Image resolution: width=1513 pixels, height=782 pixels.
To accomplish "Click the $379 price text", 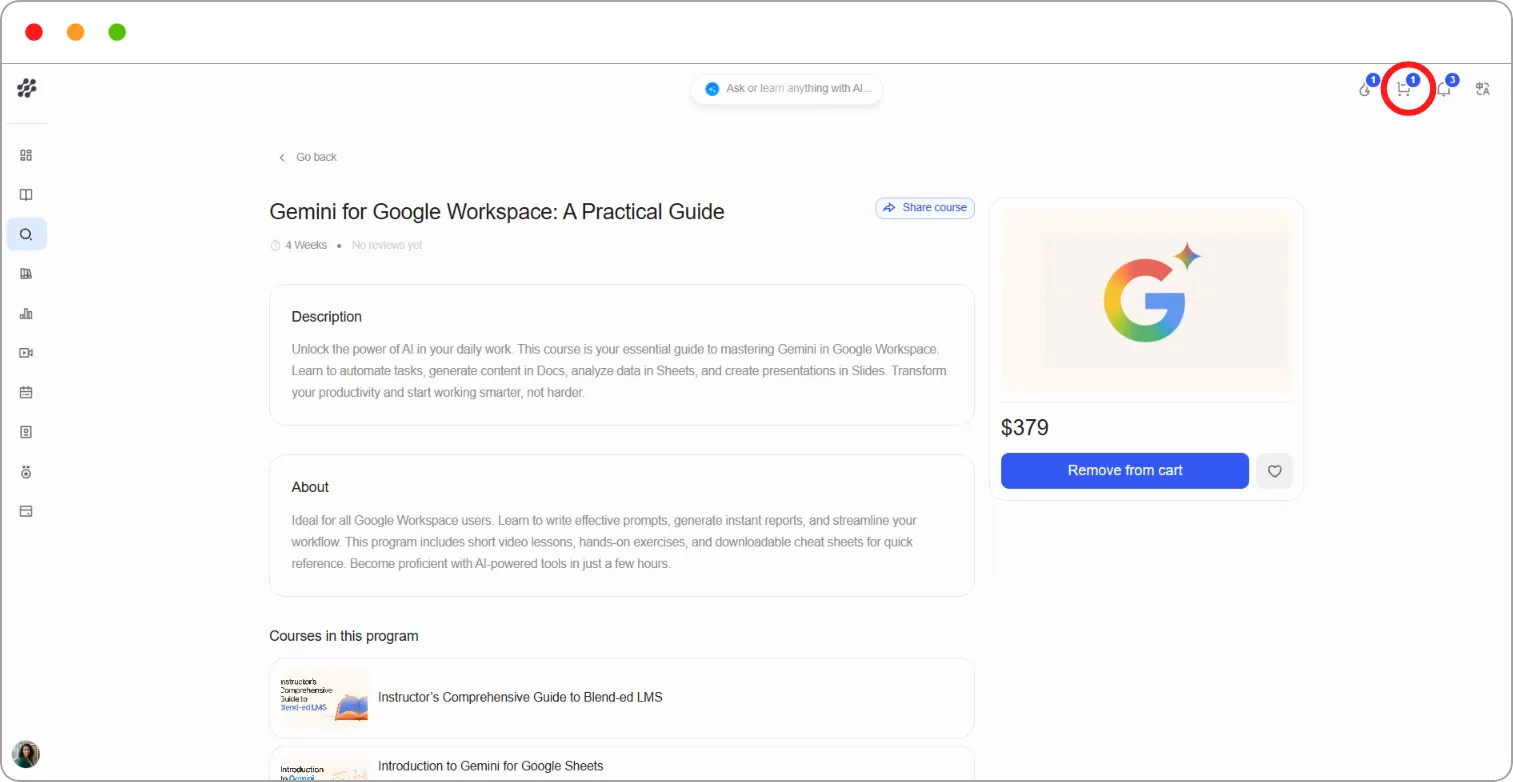I will pos(1025,428).
